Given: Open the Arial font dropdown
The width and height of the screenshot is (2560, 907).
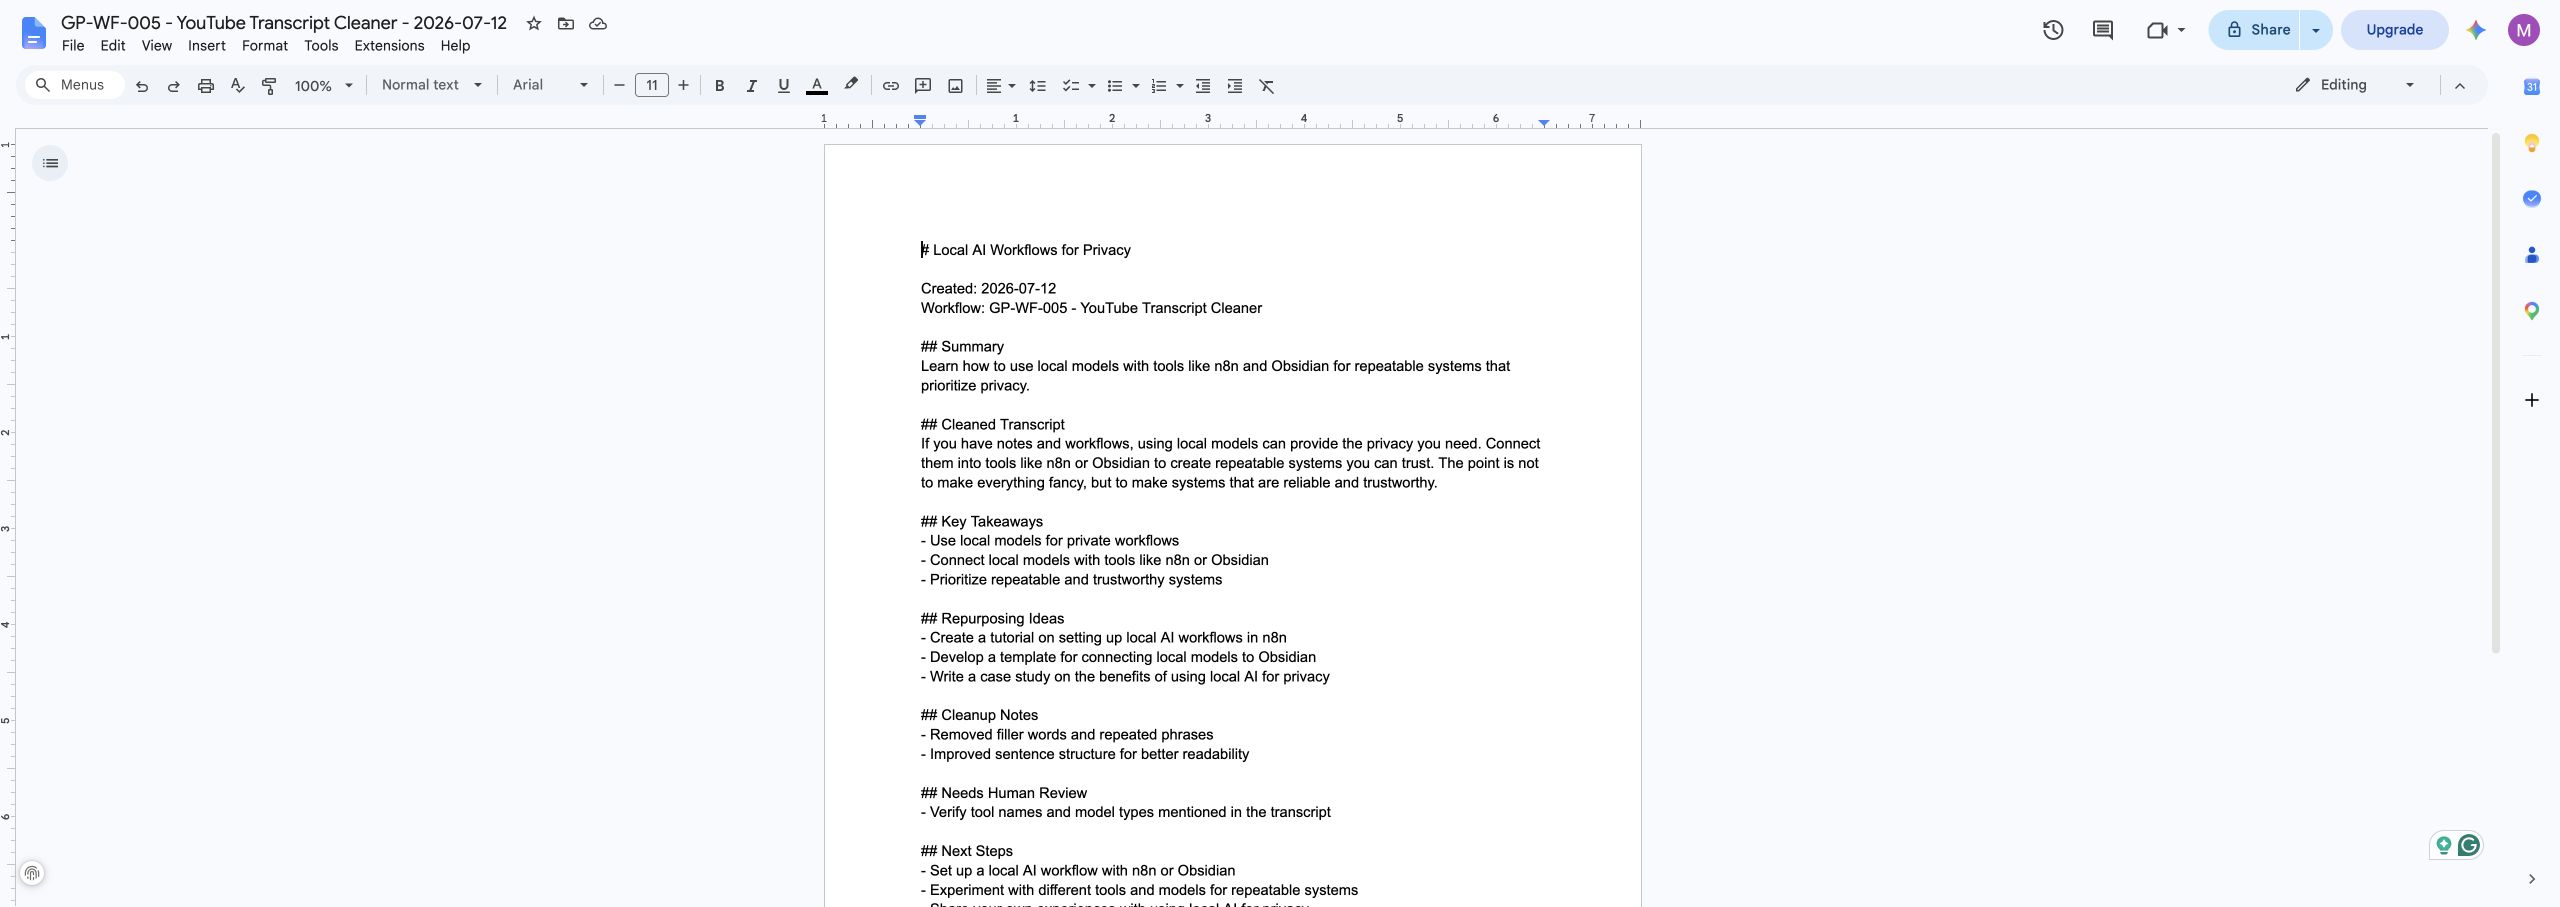Looking at the screenshot, I should 551,85.
